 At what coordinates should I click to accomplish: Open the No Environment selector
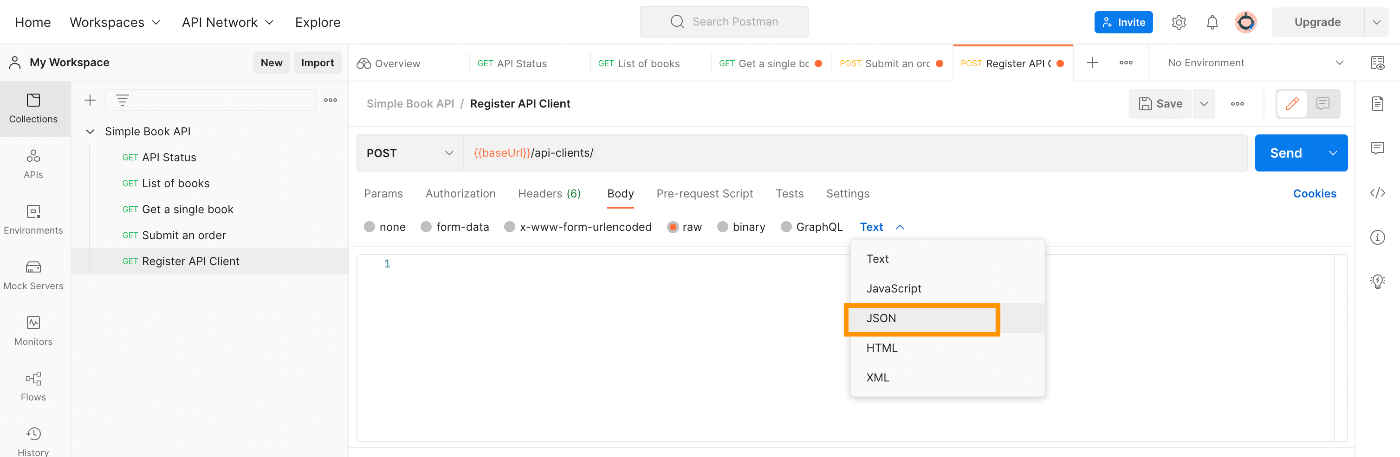pos(1256,62)
